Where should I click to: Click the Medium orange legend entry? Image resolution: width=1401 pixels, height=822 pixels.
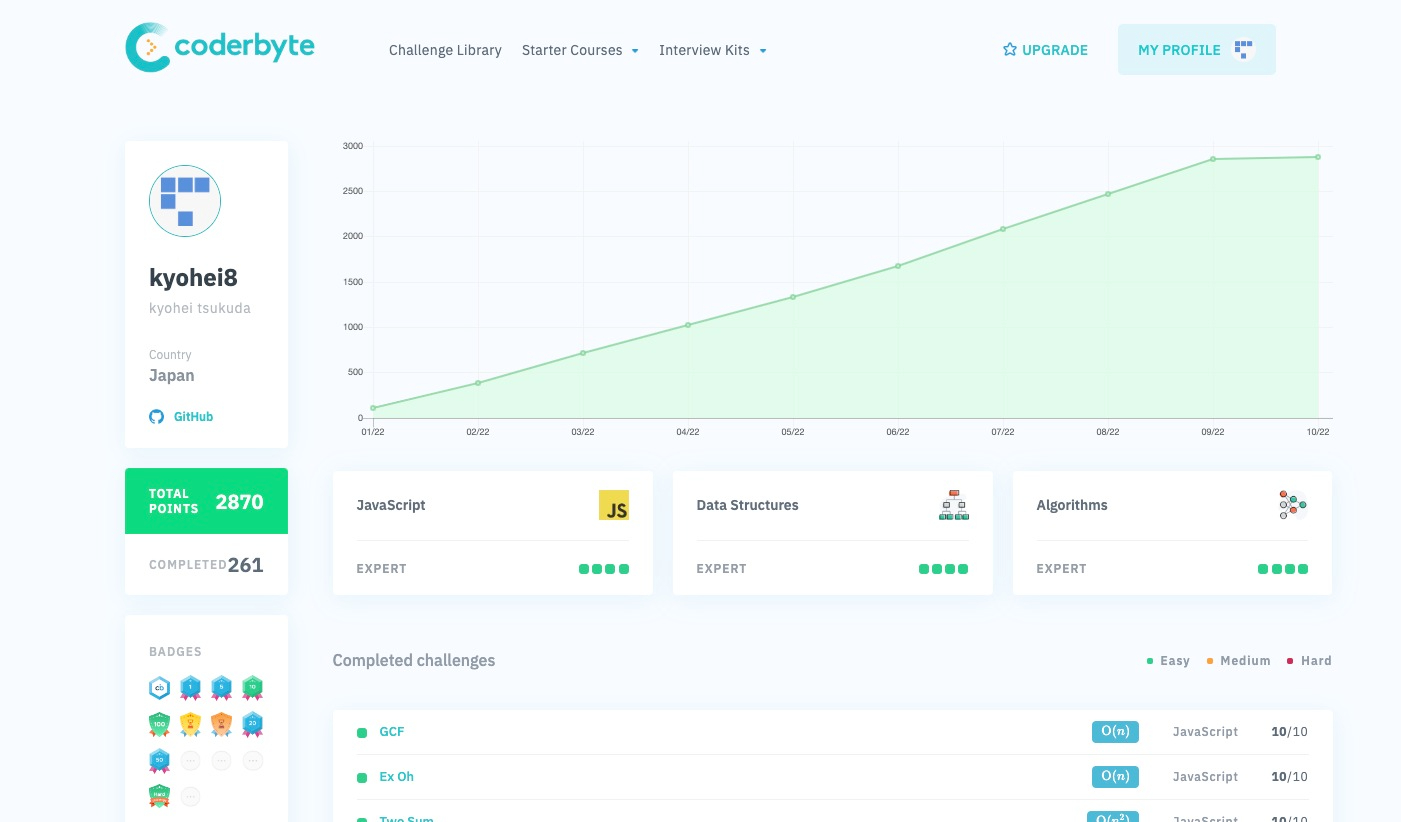coord(1238,661)
